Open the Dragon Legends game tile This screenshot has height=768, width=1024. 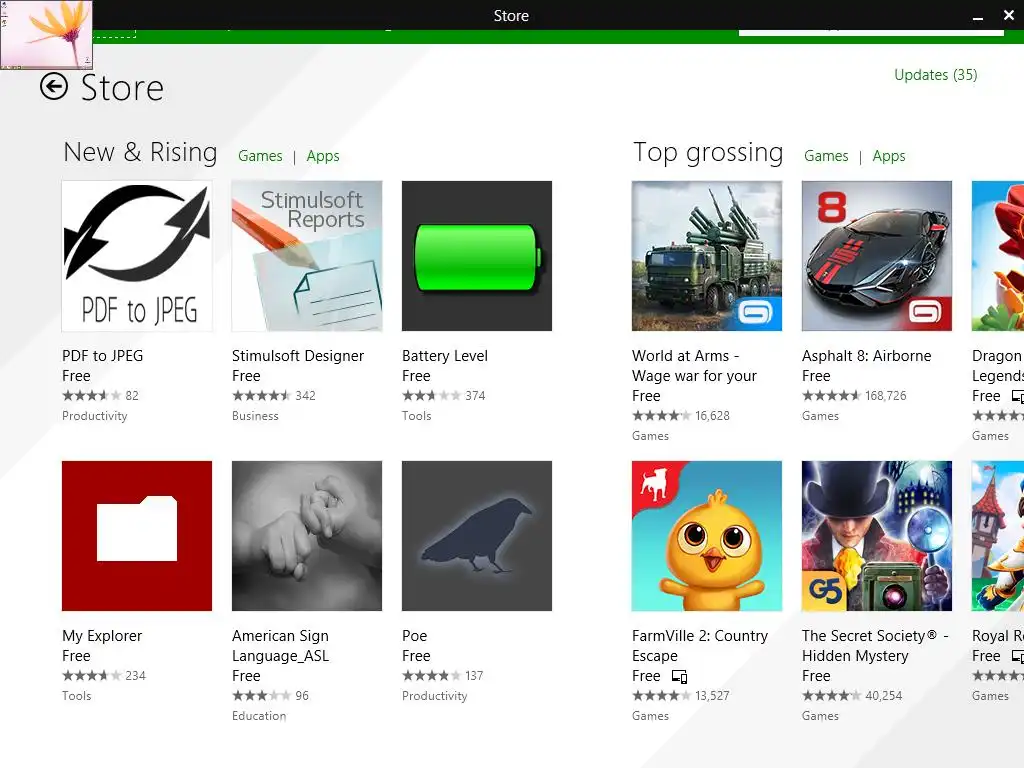[x=998, y=256]
